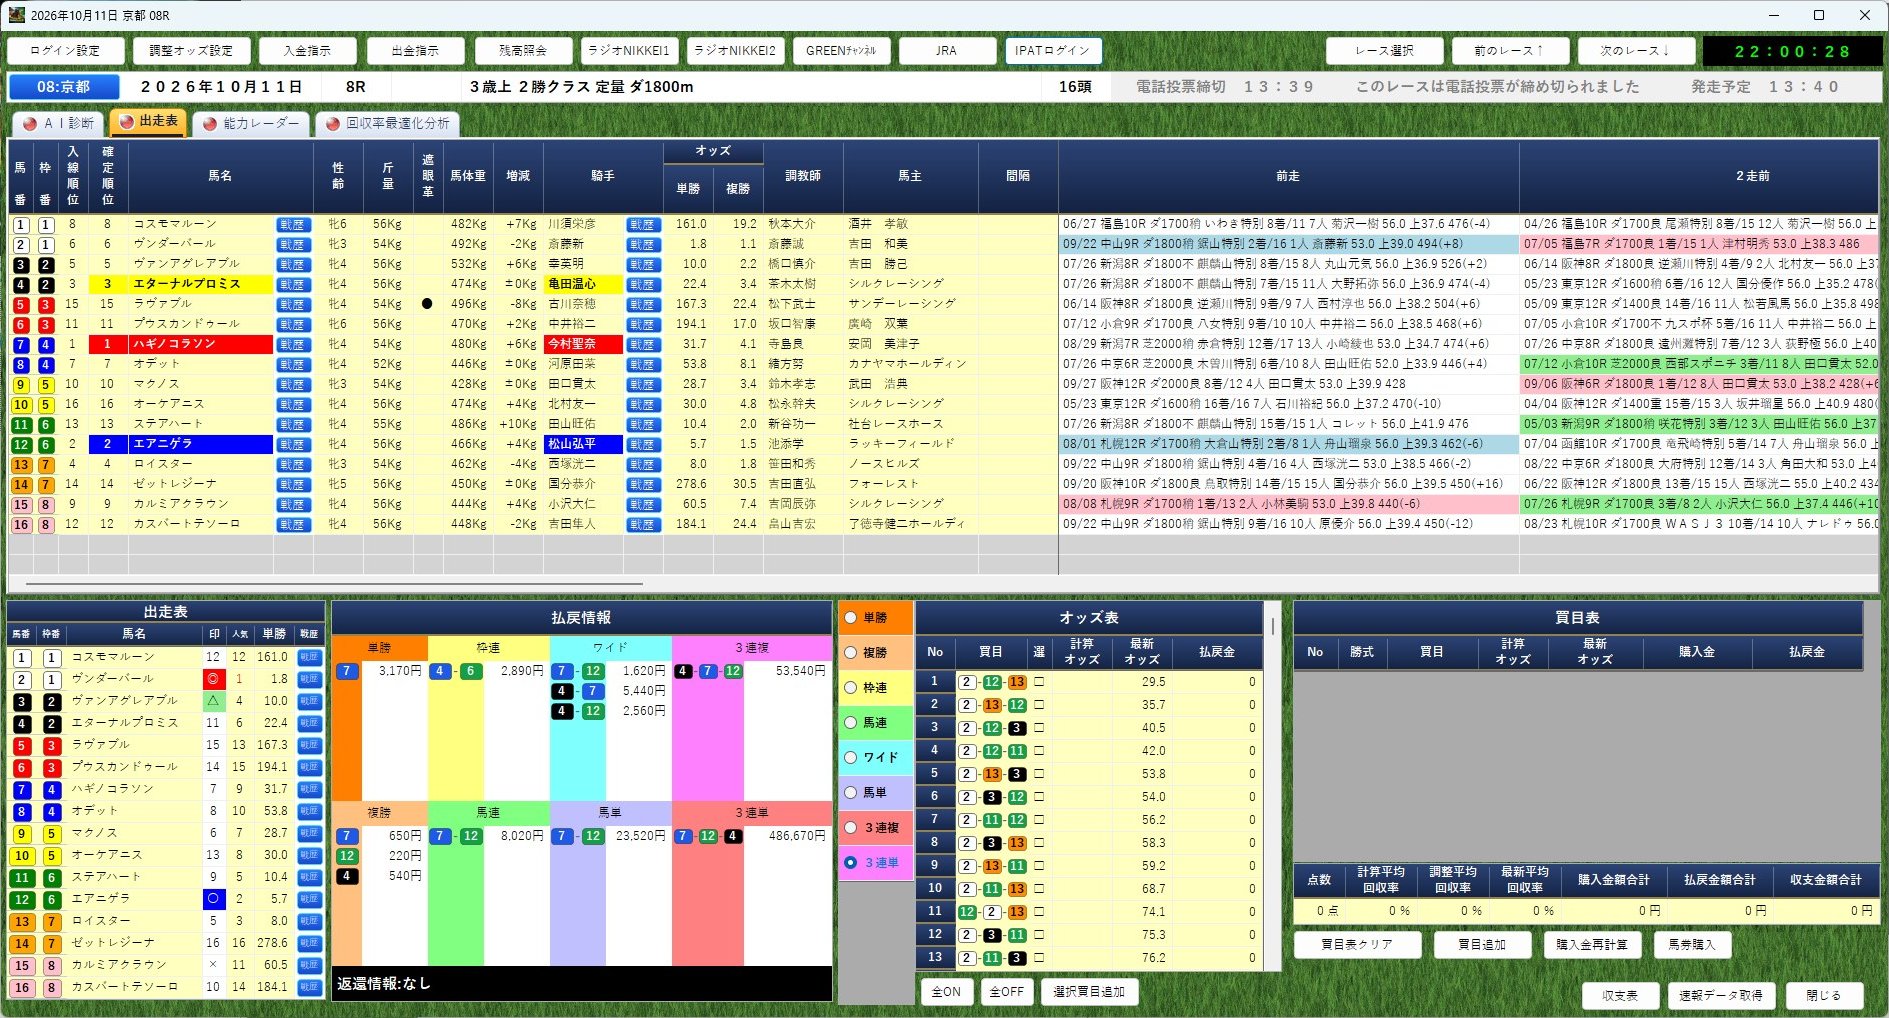This screenshot has width=1889, height=1018.
Task: Select the 3連複 radio button
Action: click(851, 828)
